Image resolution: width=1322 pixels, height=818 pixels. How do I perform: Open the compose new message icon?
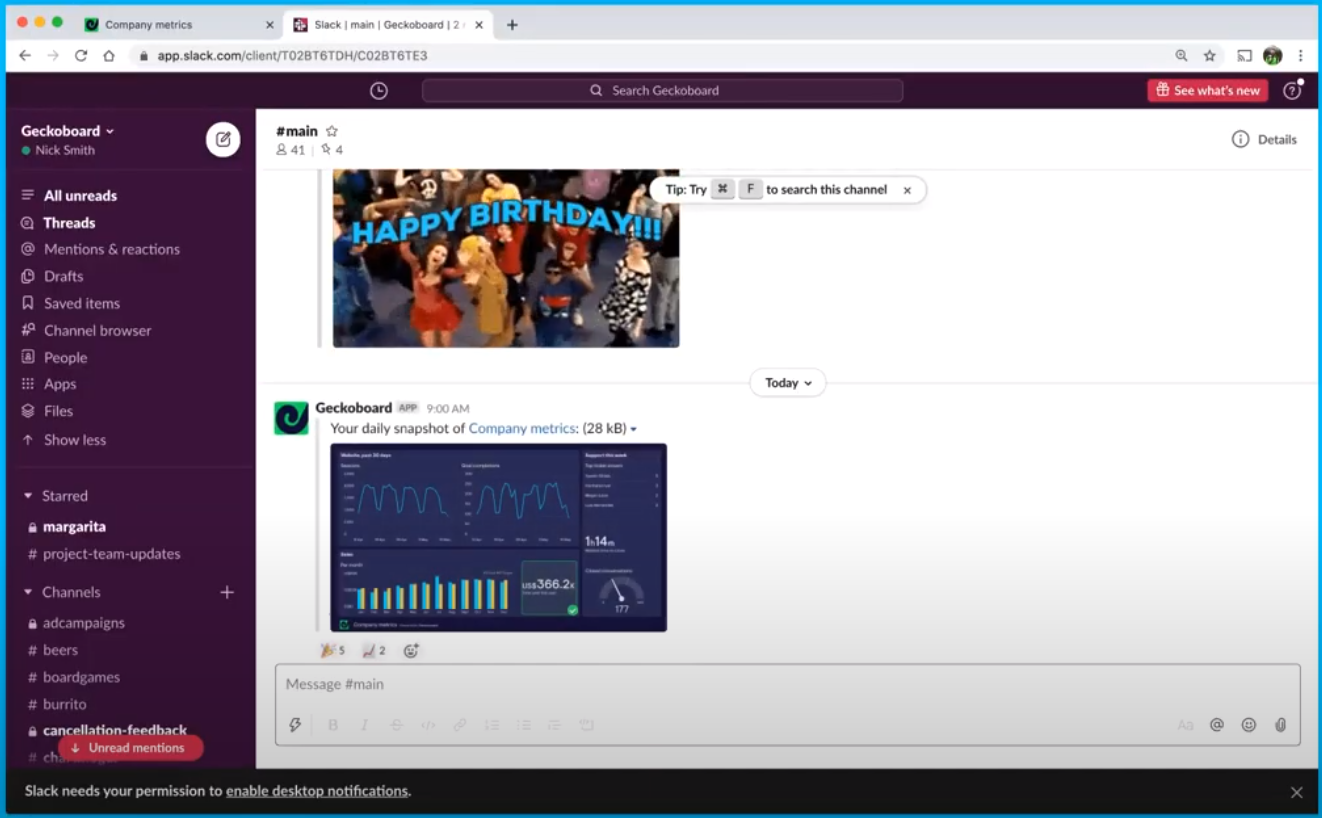click(223, 139)
